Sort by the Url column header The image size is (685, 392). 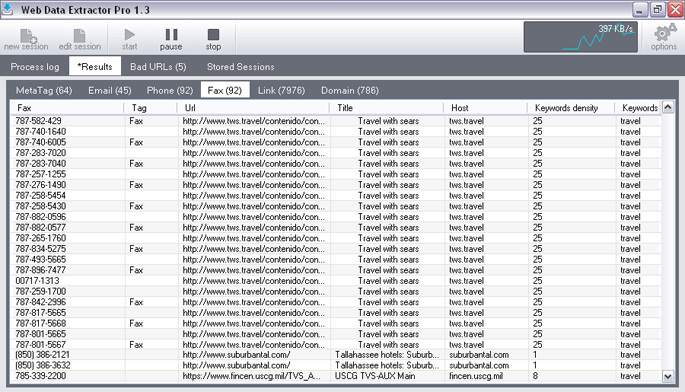pos(253,108)
